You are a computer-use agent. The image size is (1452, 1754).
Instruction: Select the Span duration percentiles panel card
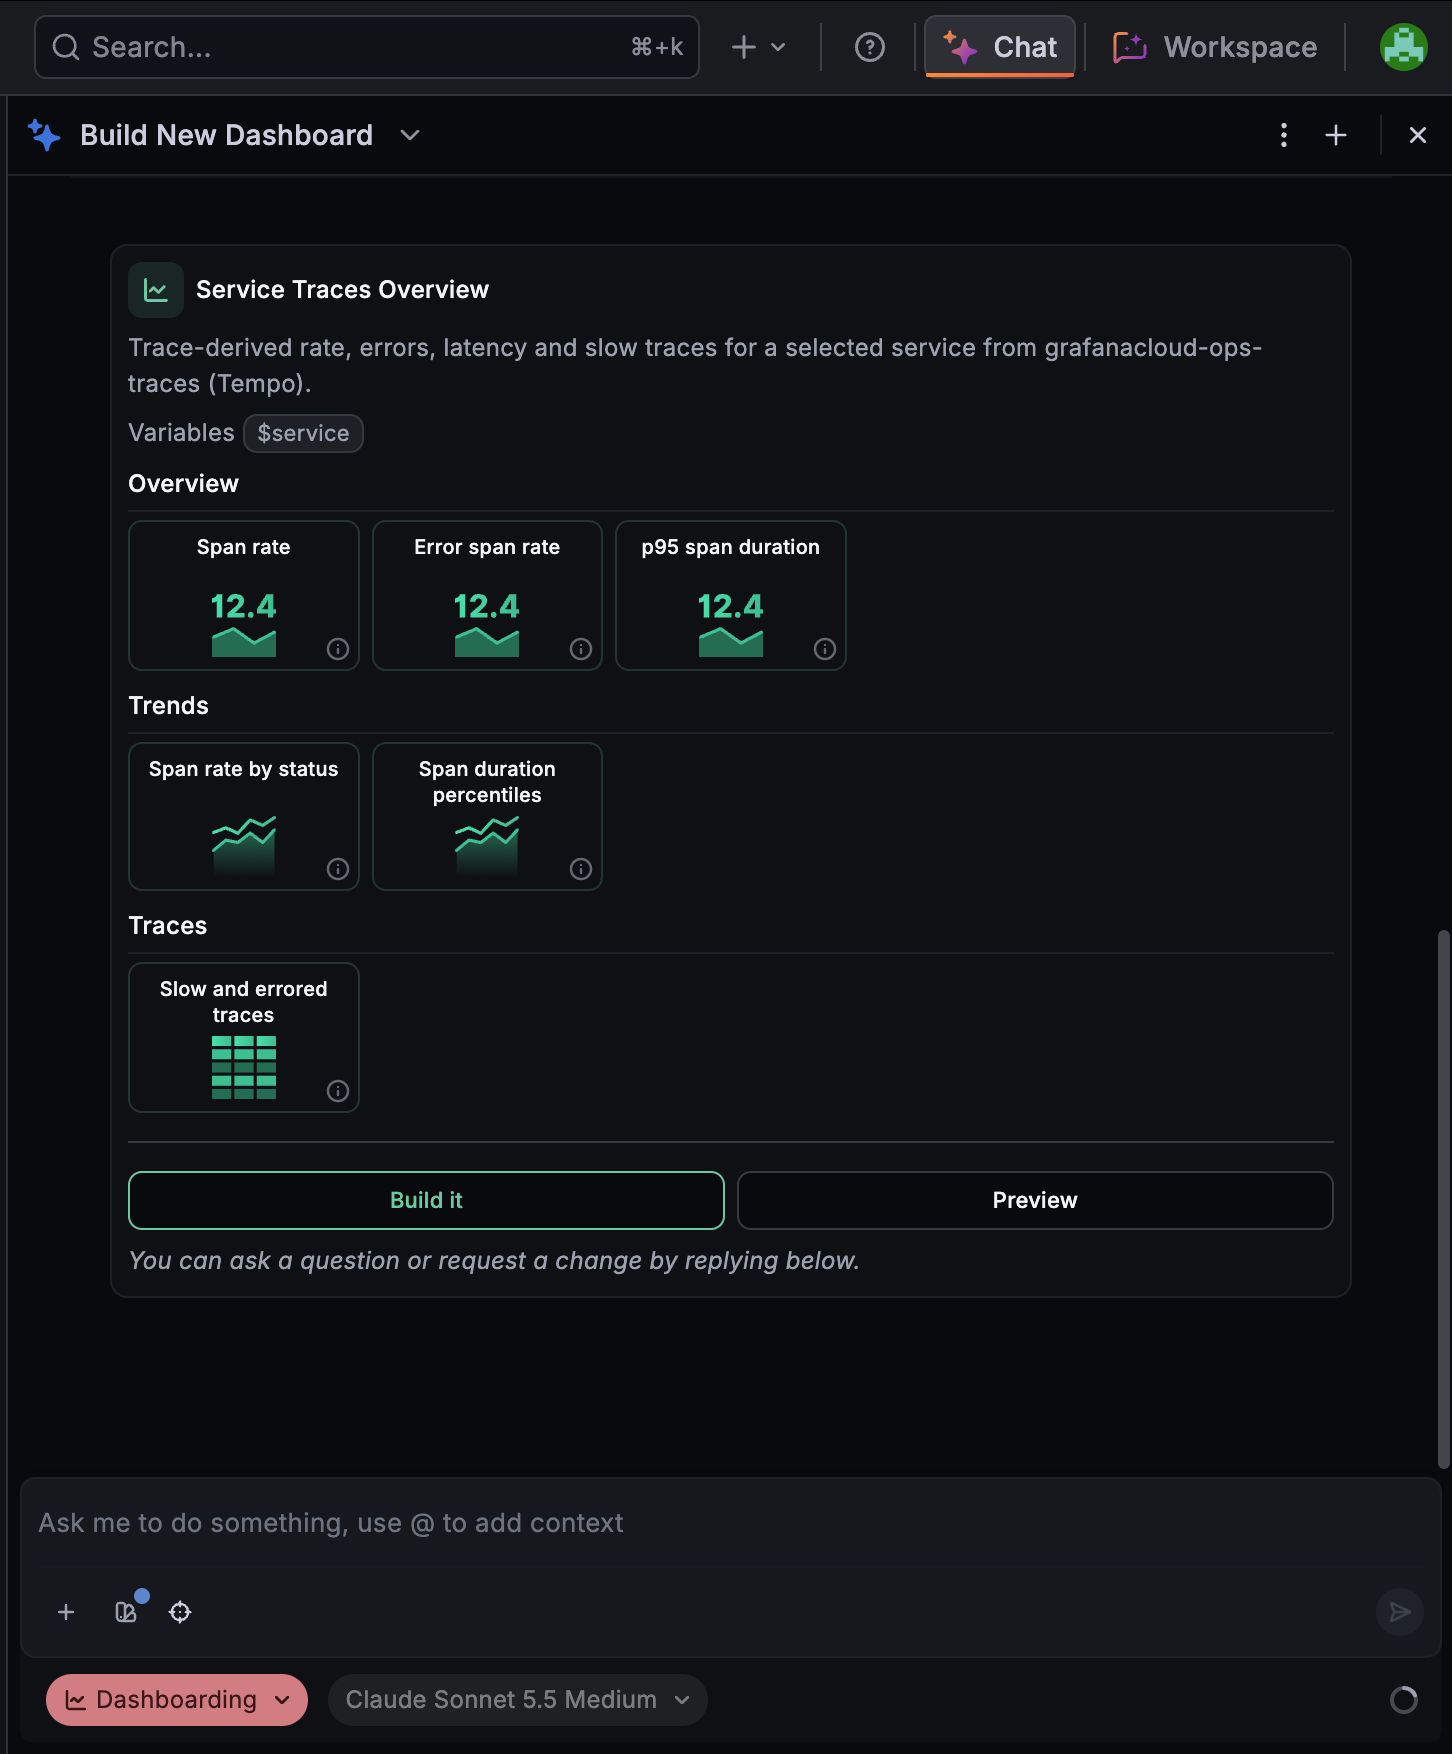pos(487,816)
